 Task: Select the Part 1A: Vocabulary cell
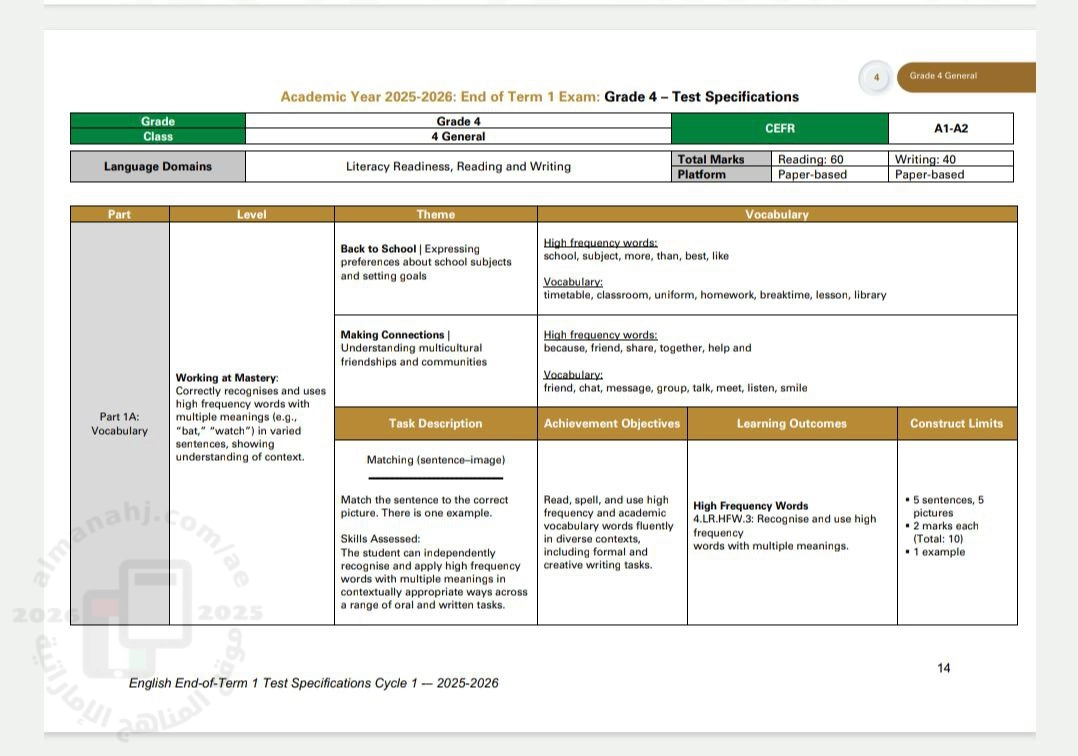119,424
